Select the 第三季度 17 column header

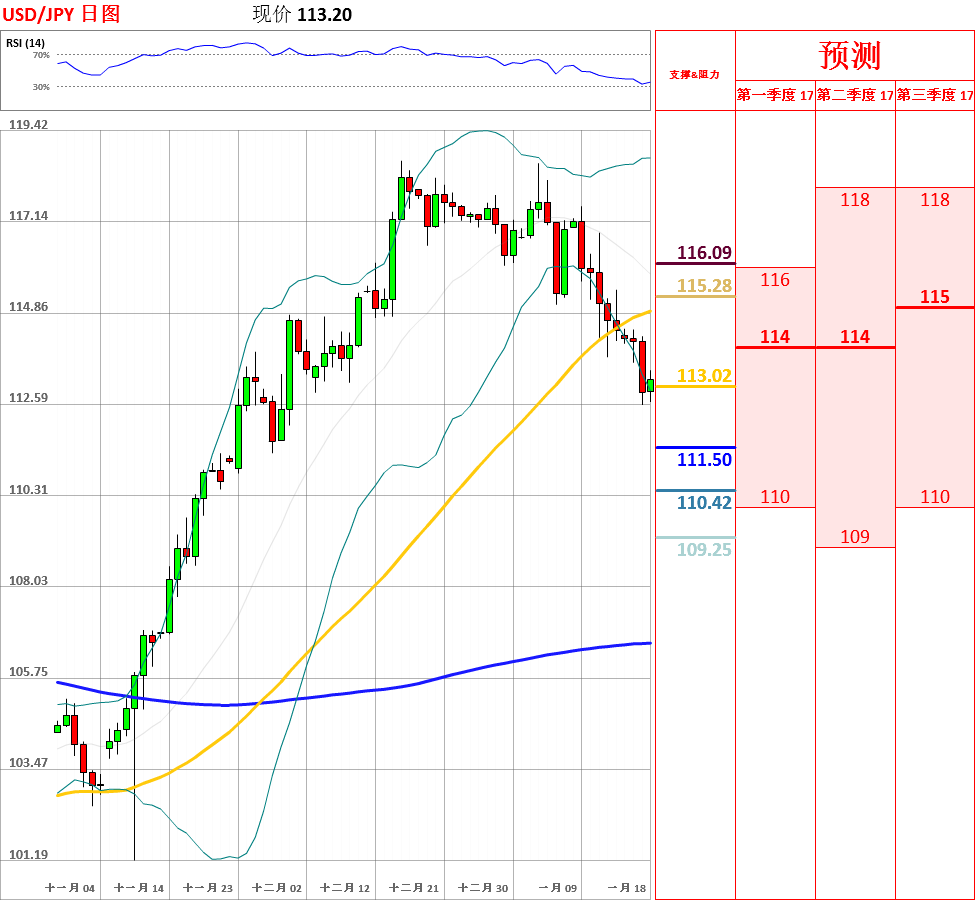click(935, 95)
